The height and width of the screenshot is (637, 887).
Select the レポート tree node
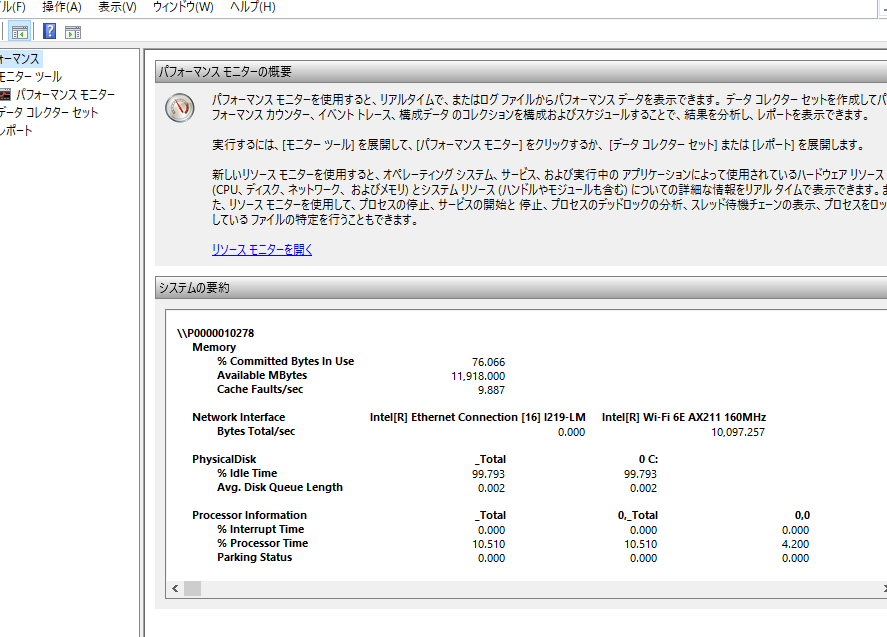click(x=17, y=130)
